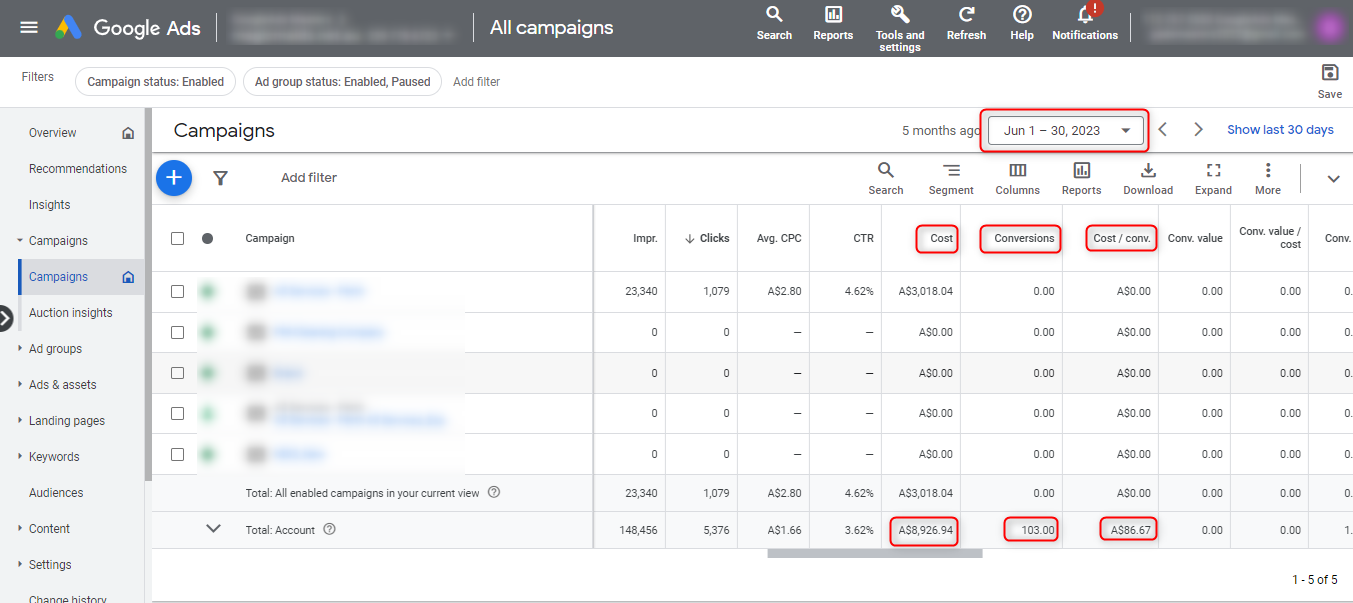The image size is (1353, 603).
Task: Open Change history in sidebar
Action: pyautogui.click(x=67, y=597)
